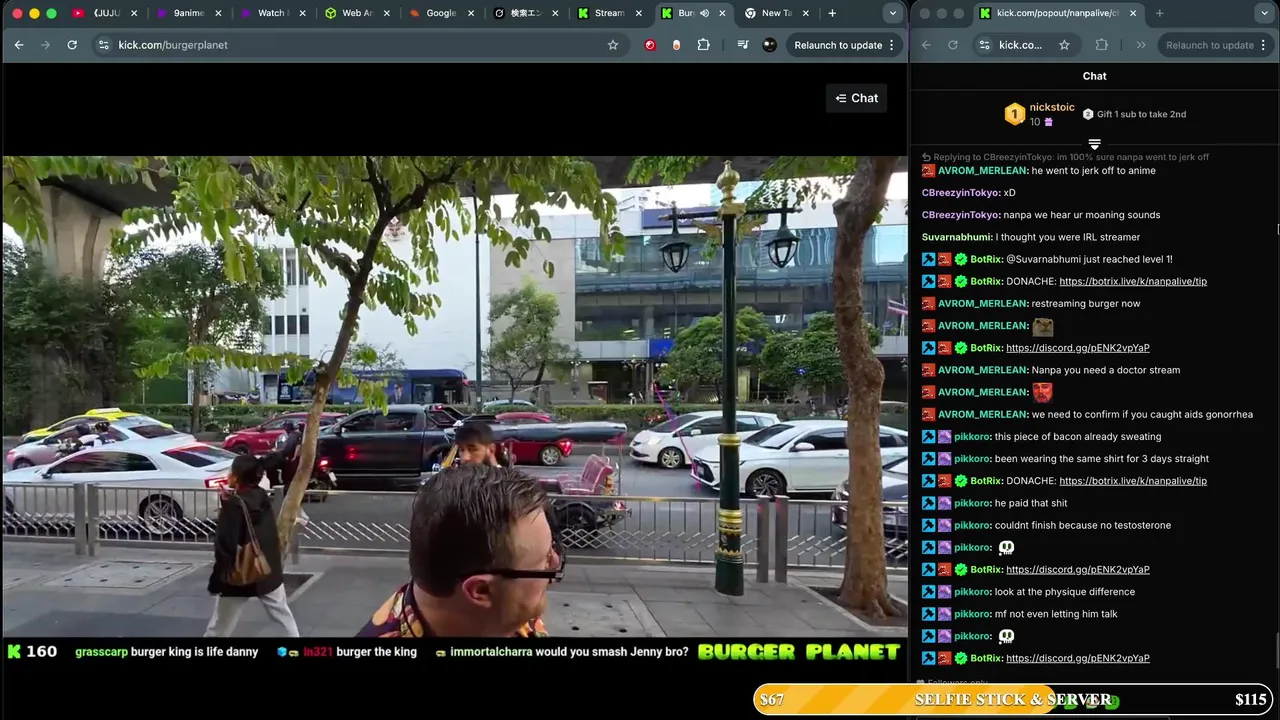Open Chrome three-dot menu in main window
The image size is (1280, 720).
click(x=891, y=45)
